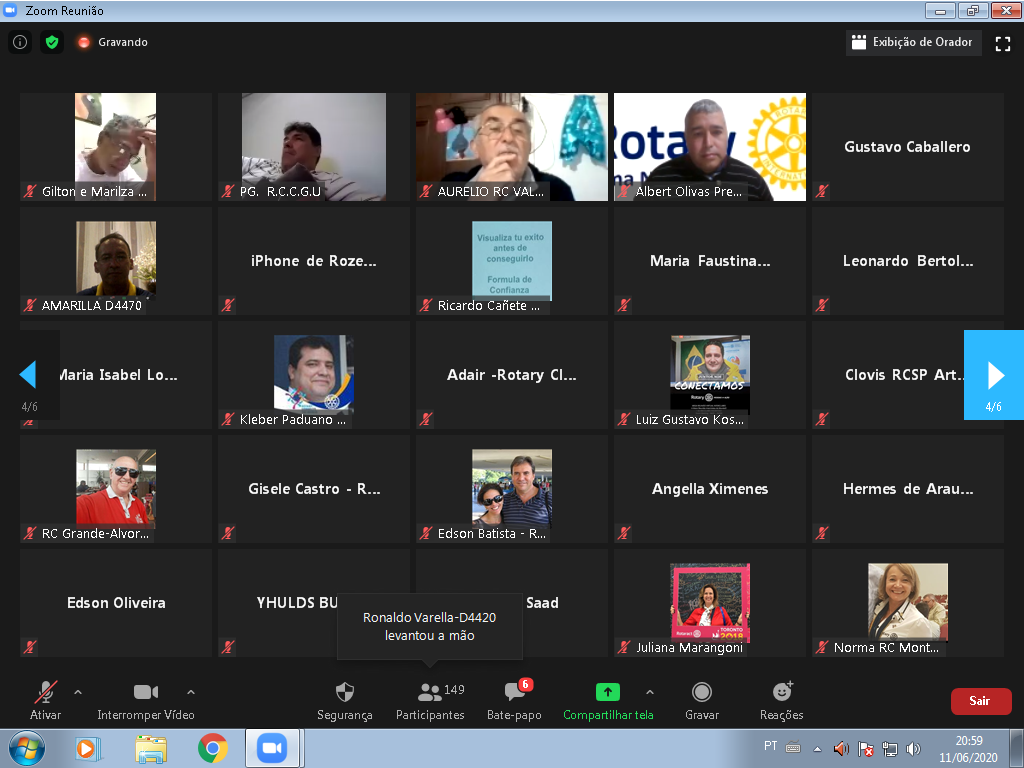Expand video options arrow beside Interromper Vídeo
1024x768 pixels.
[x=191, y=692]
